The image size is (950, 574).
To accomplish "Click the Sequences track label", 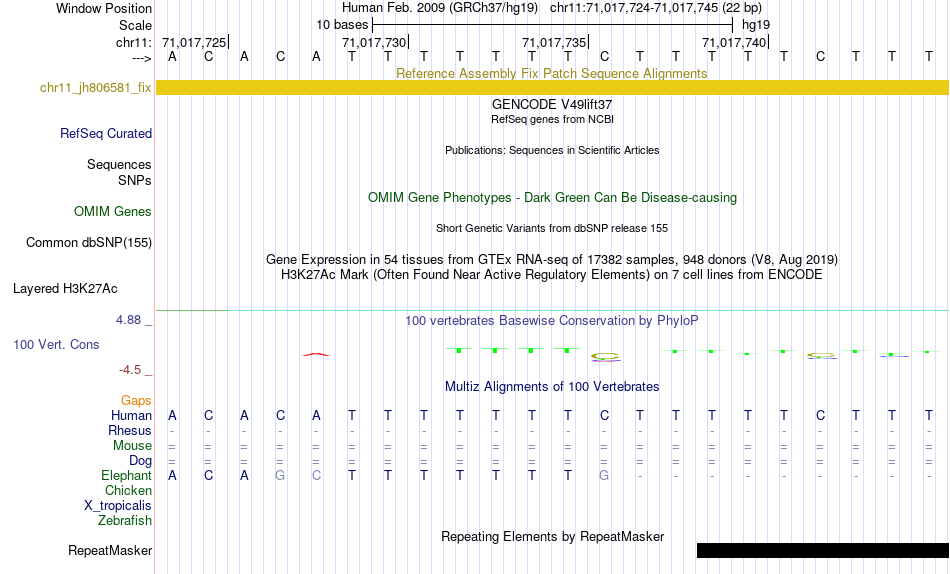I will pos(119,165).
